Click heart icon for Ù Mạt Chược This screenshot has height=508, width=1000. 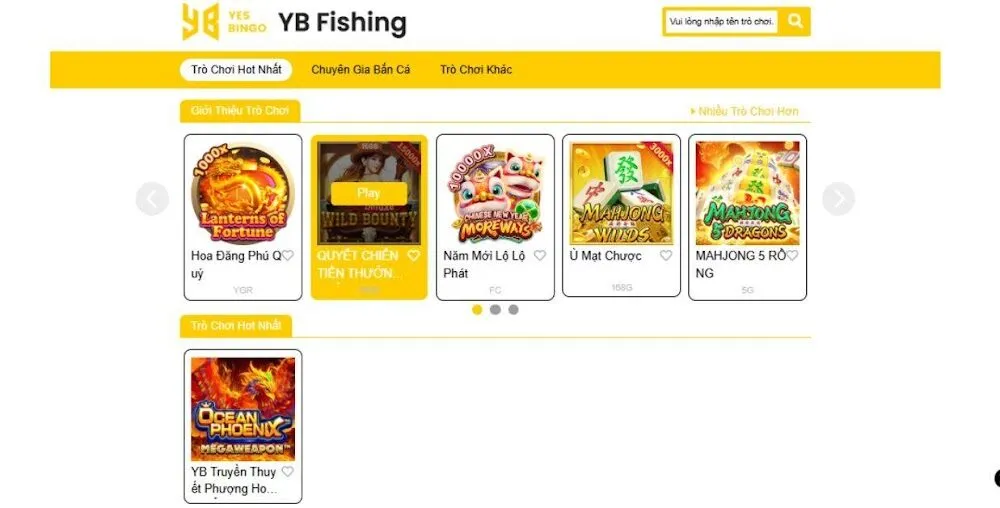click(666, 256)
